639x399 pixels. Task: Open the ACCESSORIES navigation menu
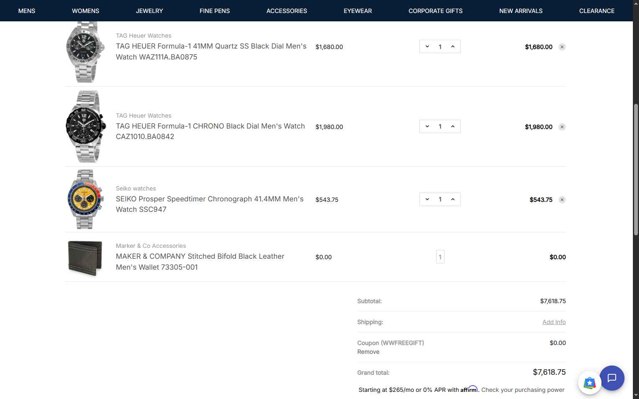click(286, 11)
